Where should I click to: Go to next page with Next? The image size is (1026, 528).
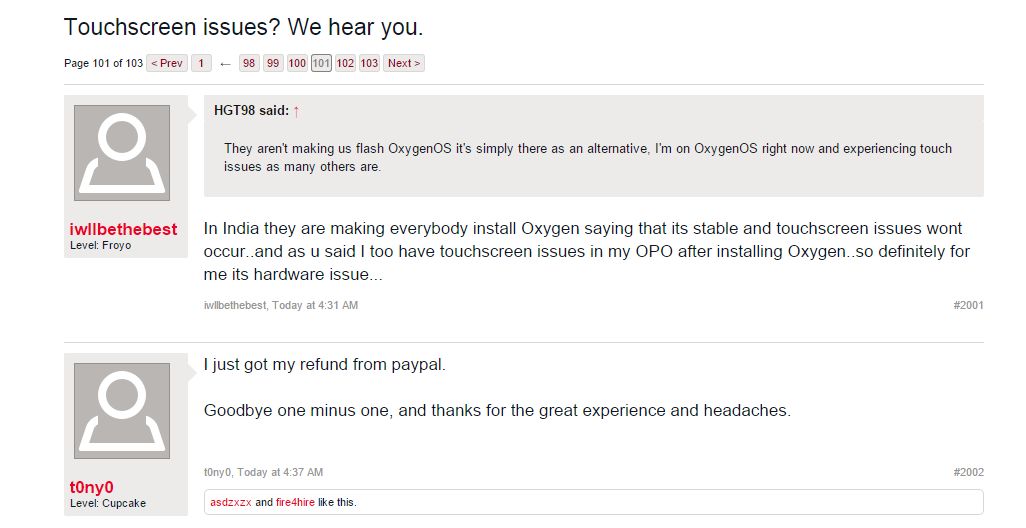[404, 63]
